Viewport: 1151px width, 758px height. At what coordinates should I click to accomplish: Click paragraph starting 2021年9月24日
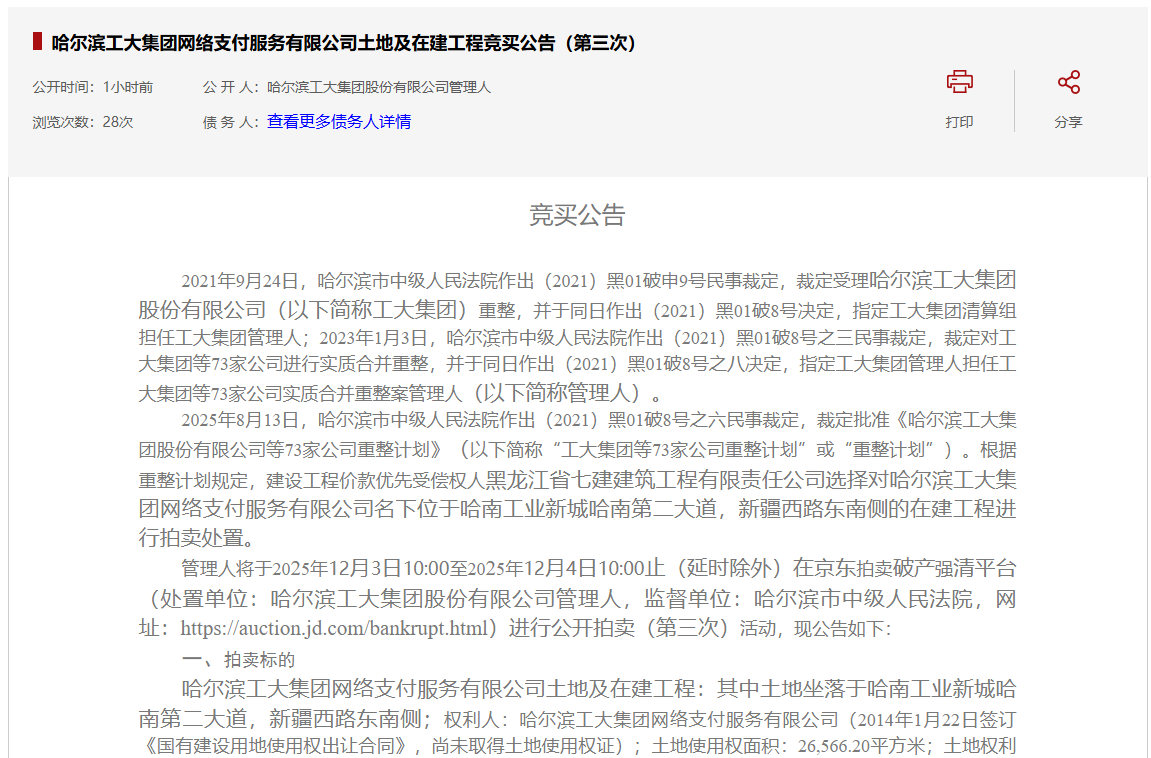(x=577, y=337)
